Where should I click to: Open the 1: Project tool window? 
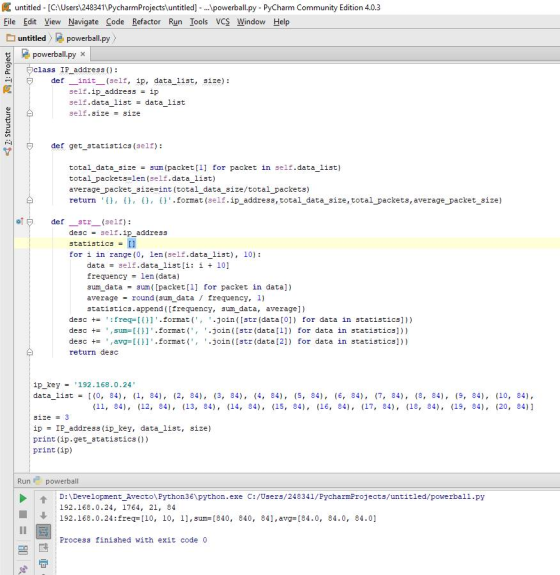click(x=7, y=72)
